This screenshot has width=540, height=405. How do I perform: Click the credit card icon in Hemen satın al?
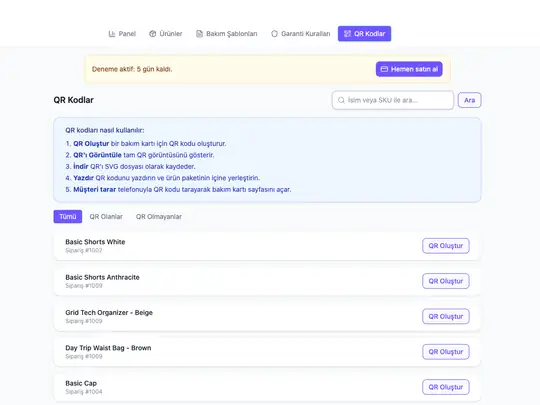pyautogui.click(x=384, y=69)
